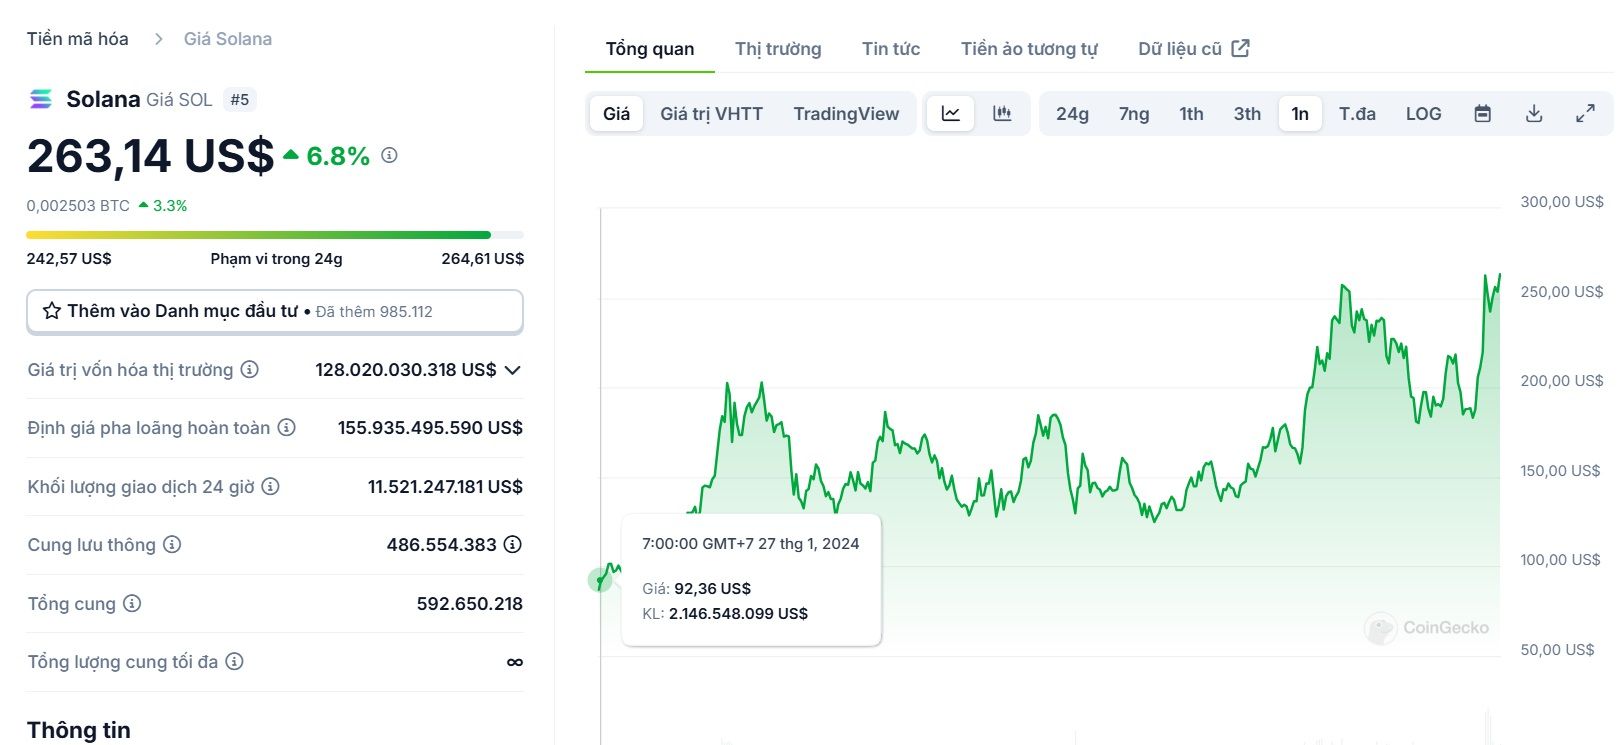Show info for Giá trị vốn hóa thị trường
Viewport: 1621px width, 745px height.
point(250,369)
